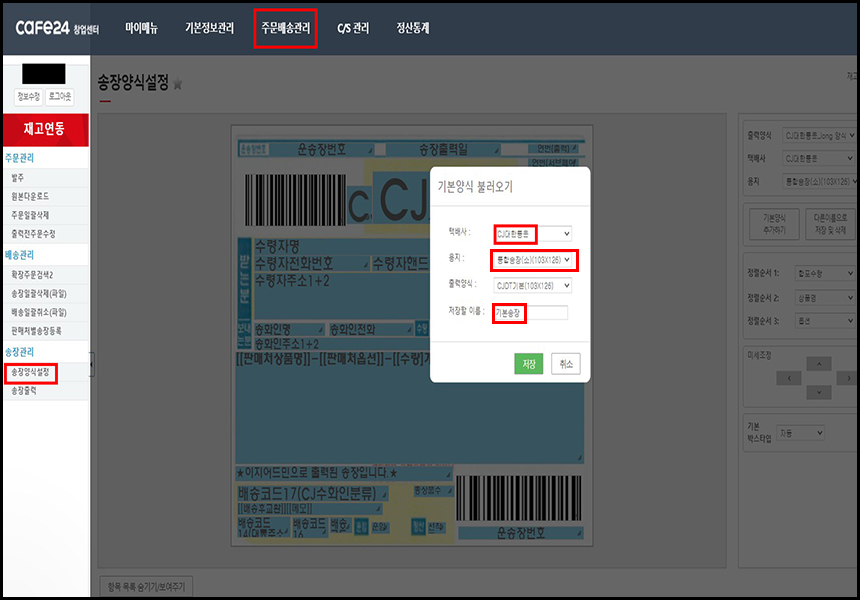Image resolution: width=860 pixels, height=600 pixels.
Task: Open the 용지 dropdown in the dialog
Action: coord(533,260)
